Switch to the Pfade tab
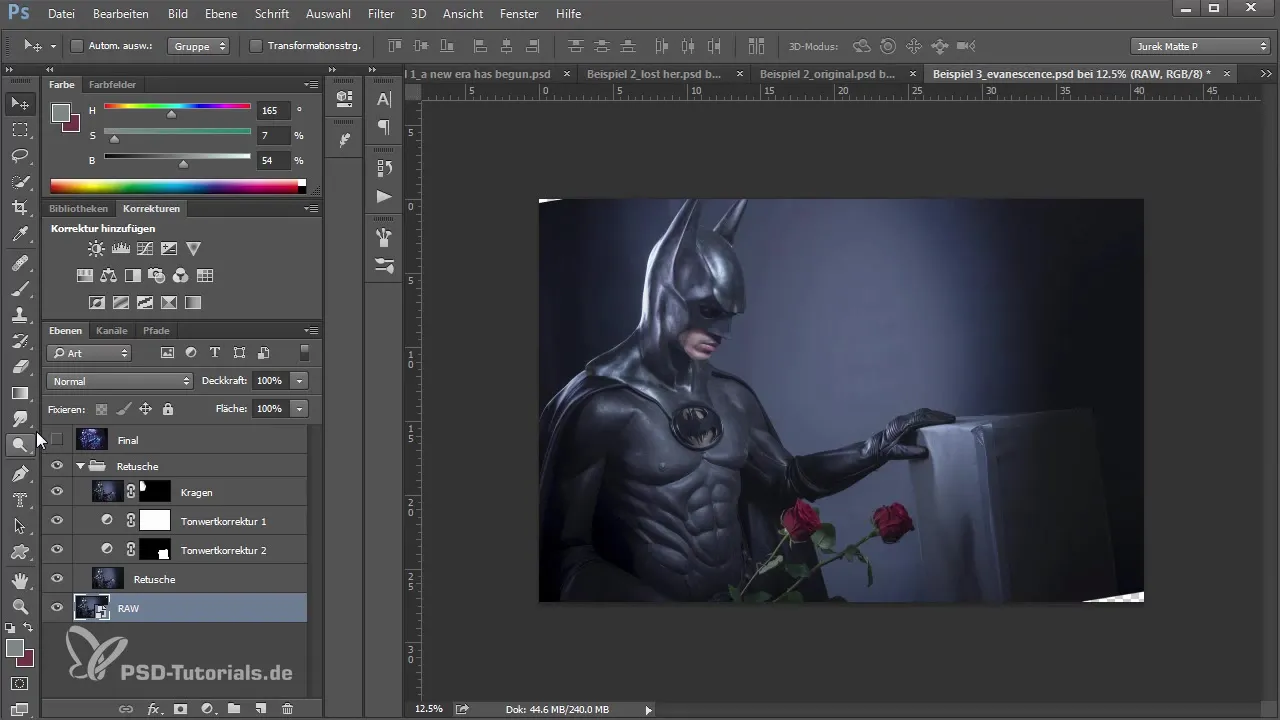 click(x=156, y=330)
